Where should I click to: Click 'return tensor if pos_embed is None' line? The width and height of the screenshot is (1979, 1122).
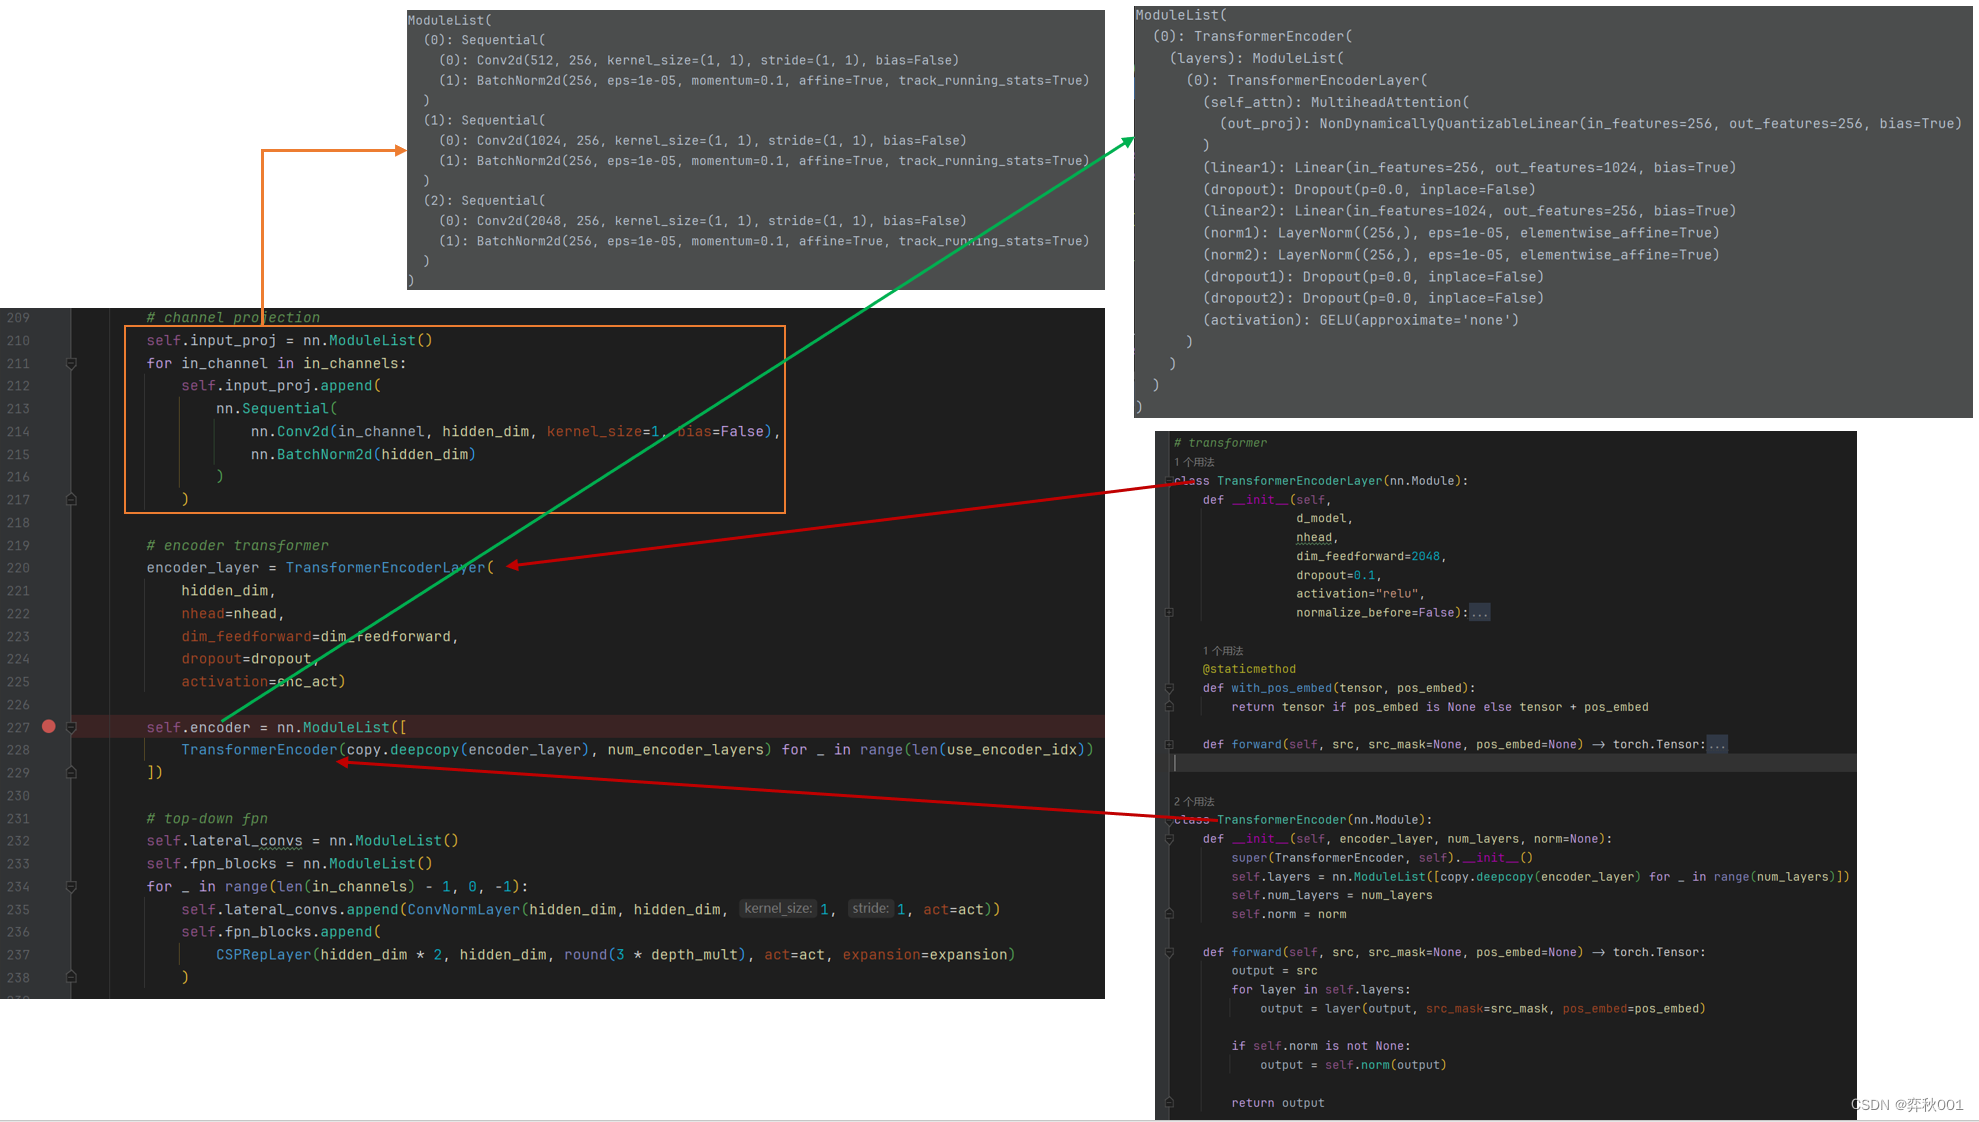coord(1440,707)
